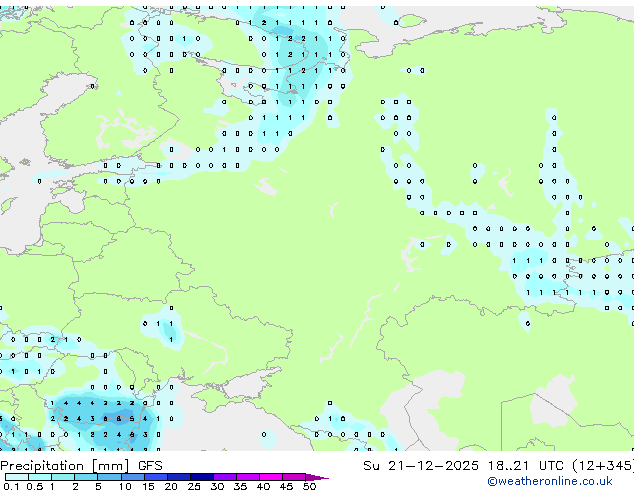Select the 1–2 mm legend color box
The height and width of the screenshot is (490, 634).
63,477
